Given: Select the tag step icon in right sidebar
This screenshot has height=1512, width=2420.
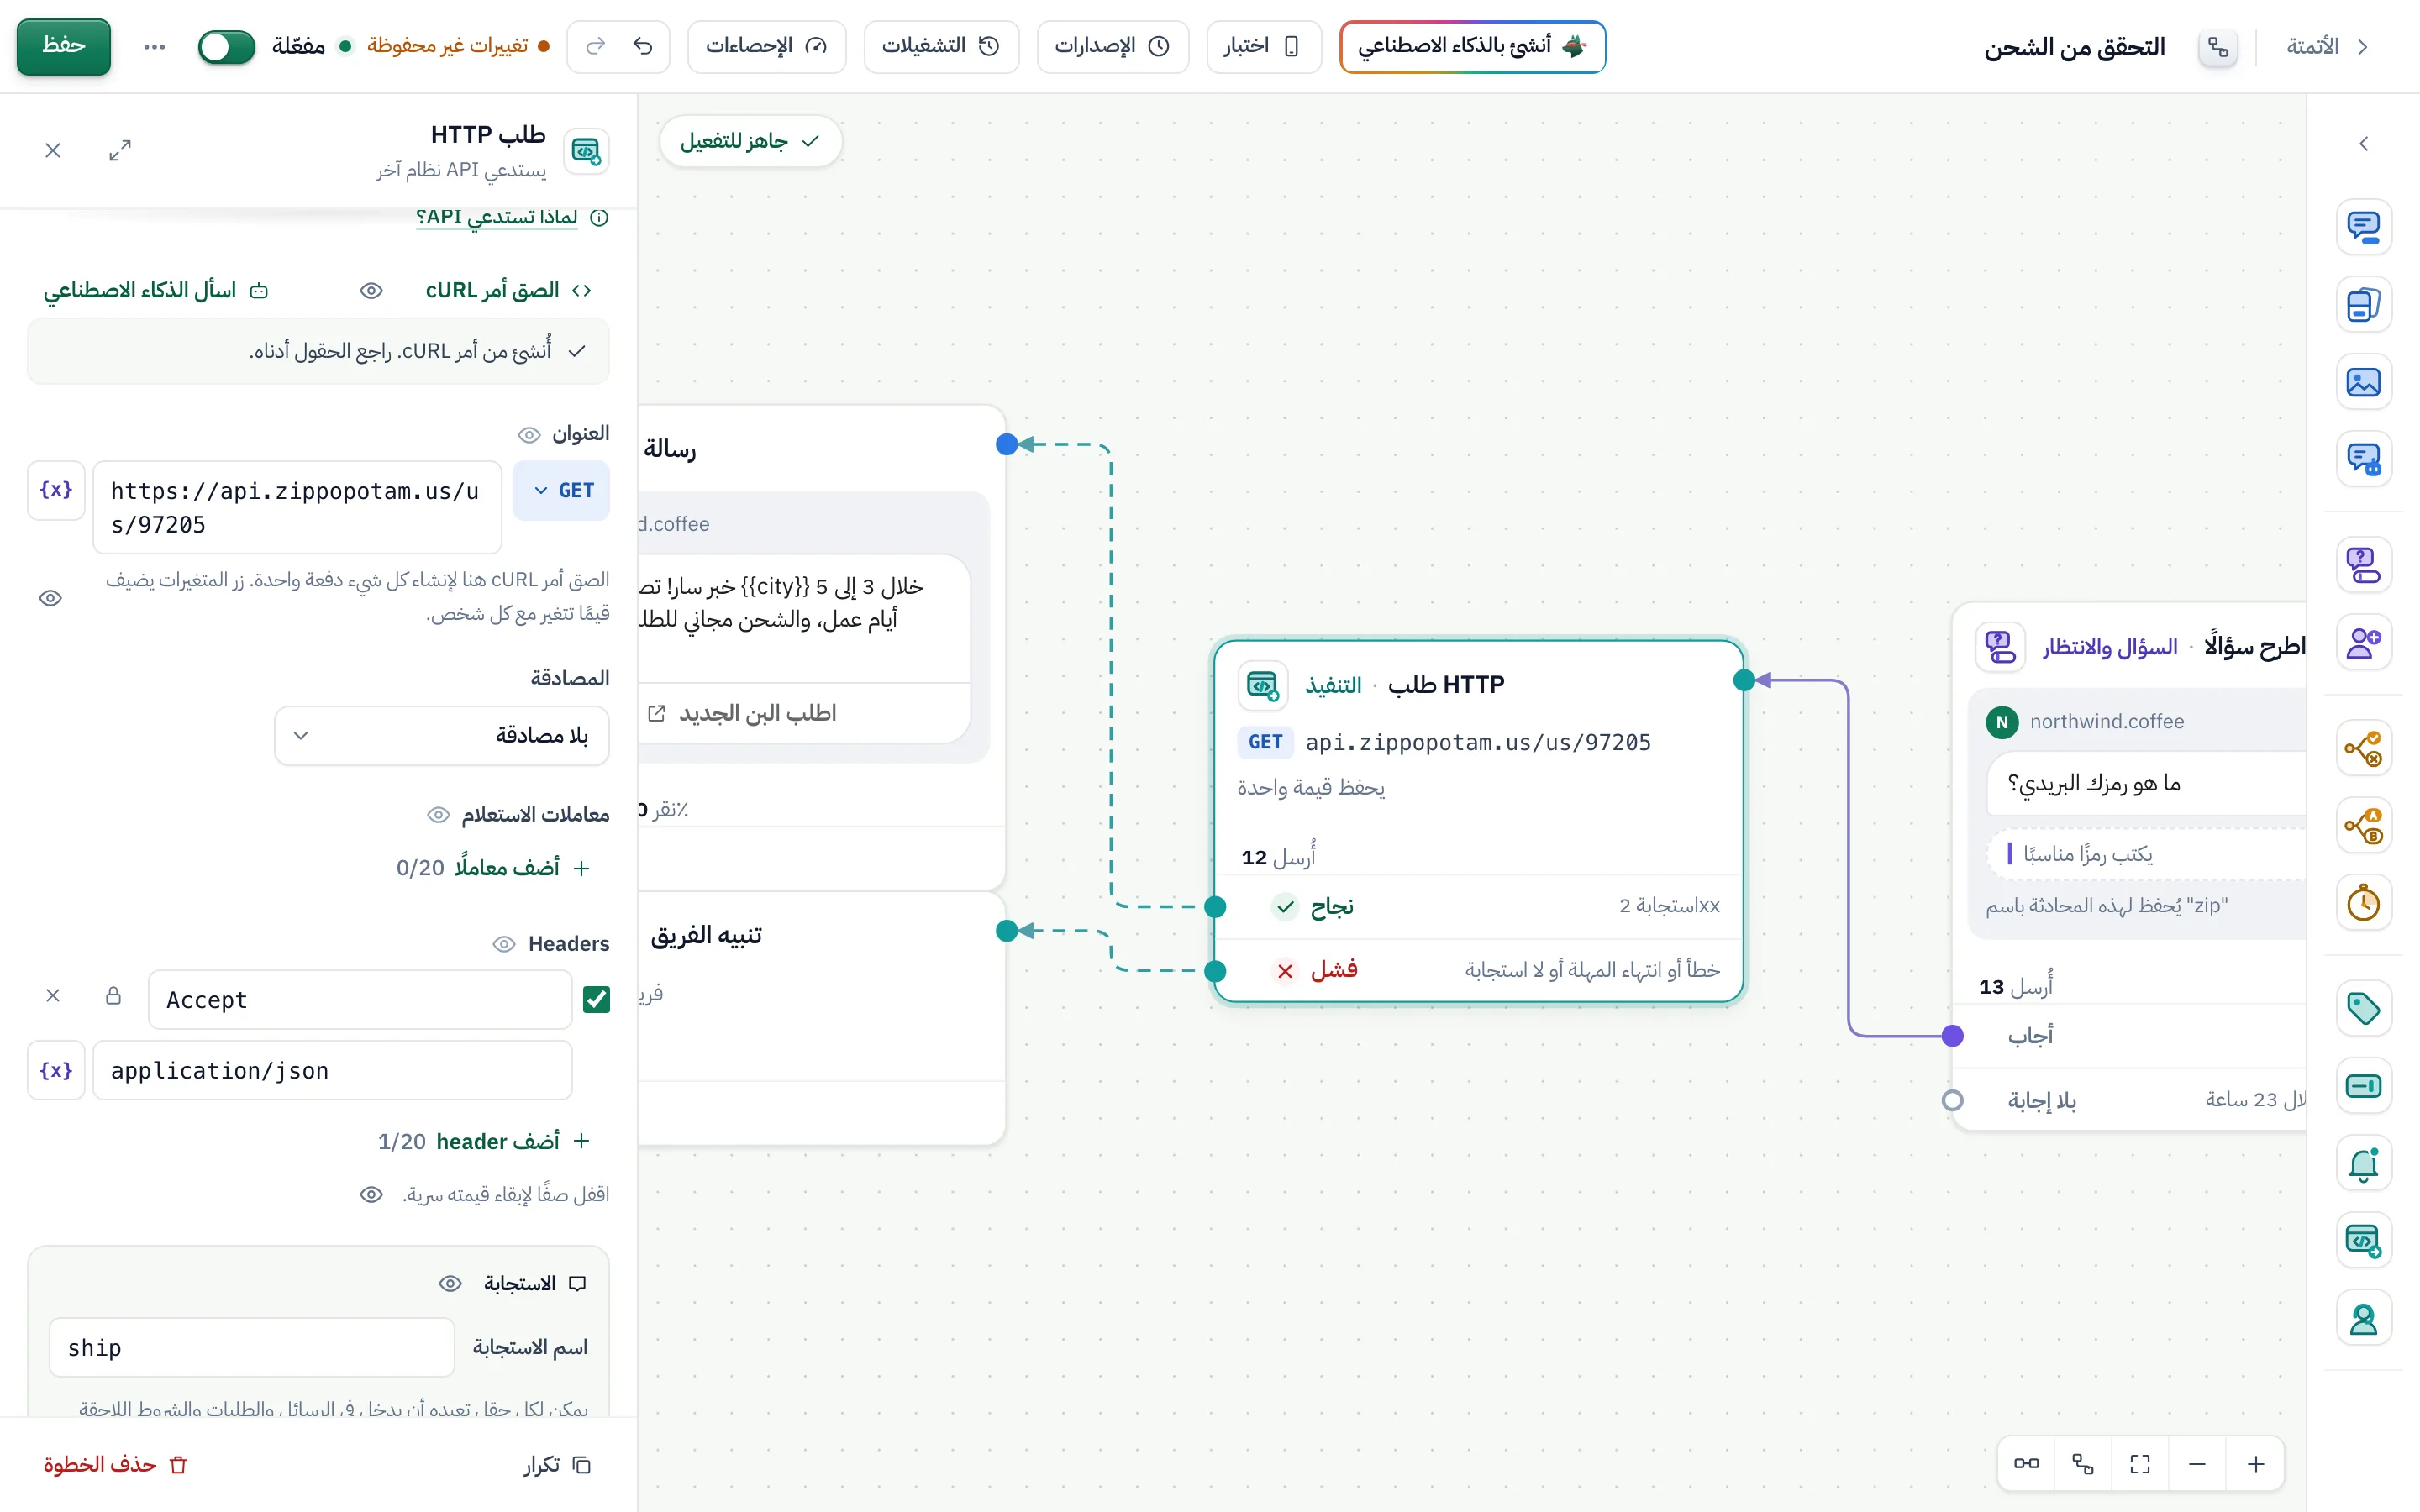Looking at the screenshot, I should [2363, 1008].
